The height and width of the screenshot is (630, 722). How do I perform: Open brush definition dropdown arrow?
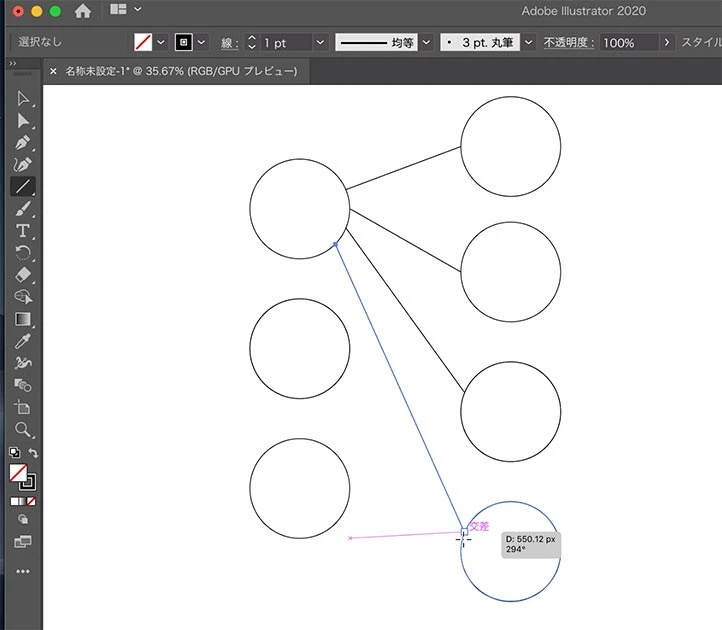tap(529, 42)
